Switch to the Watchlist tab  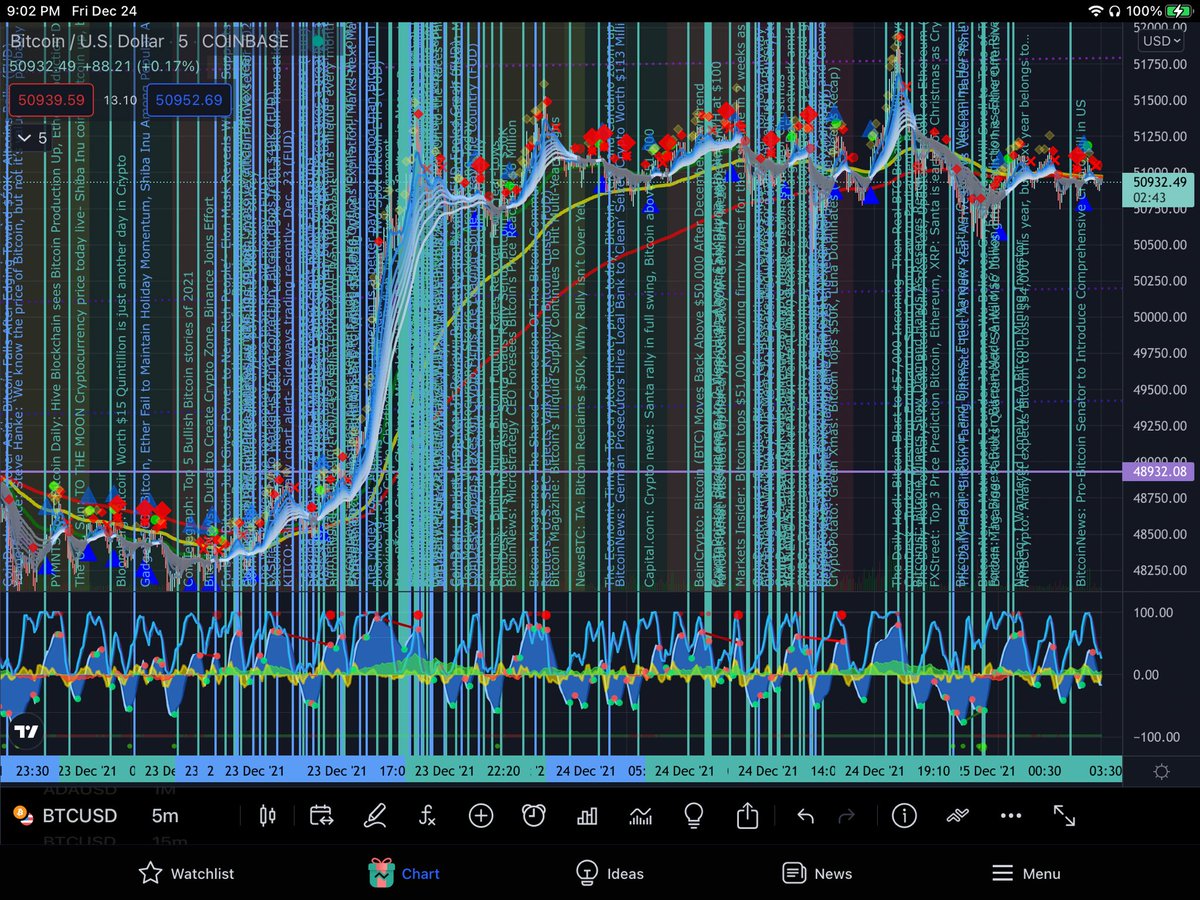click(186, 873)
